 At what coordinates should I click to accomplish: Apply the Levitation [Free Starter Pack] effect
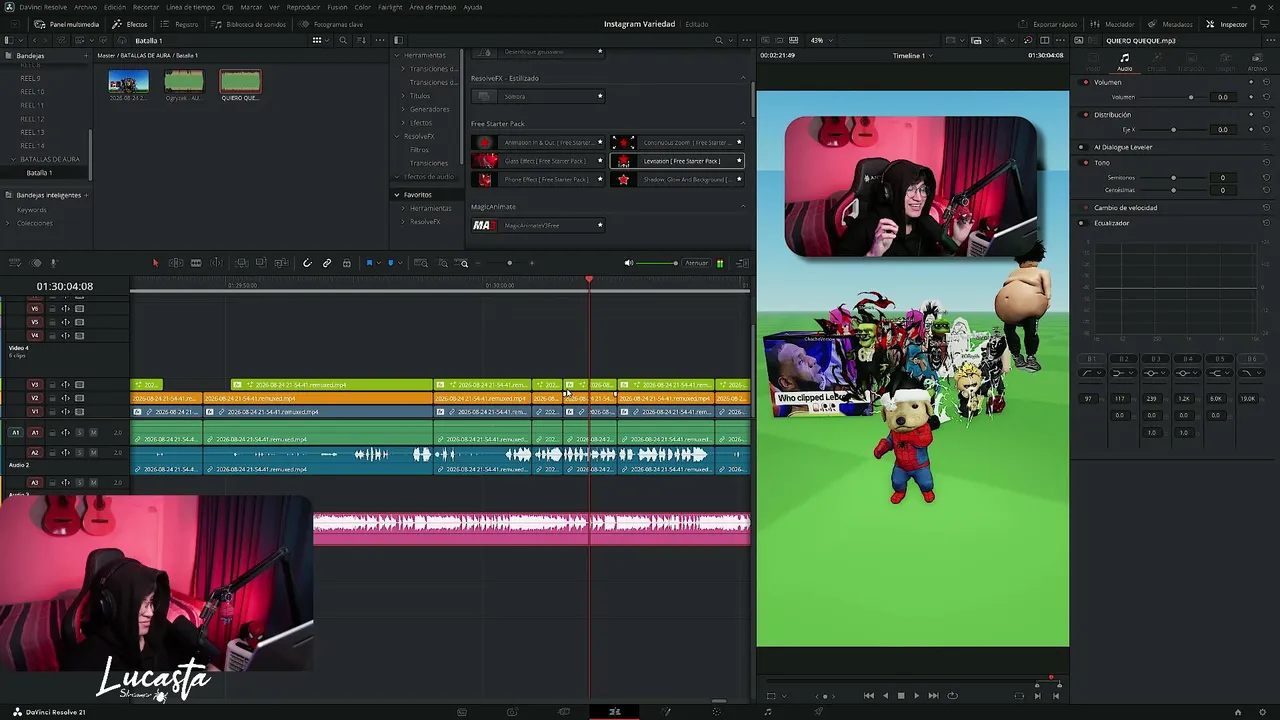677,161
